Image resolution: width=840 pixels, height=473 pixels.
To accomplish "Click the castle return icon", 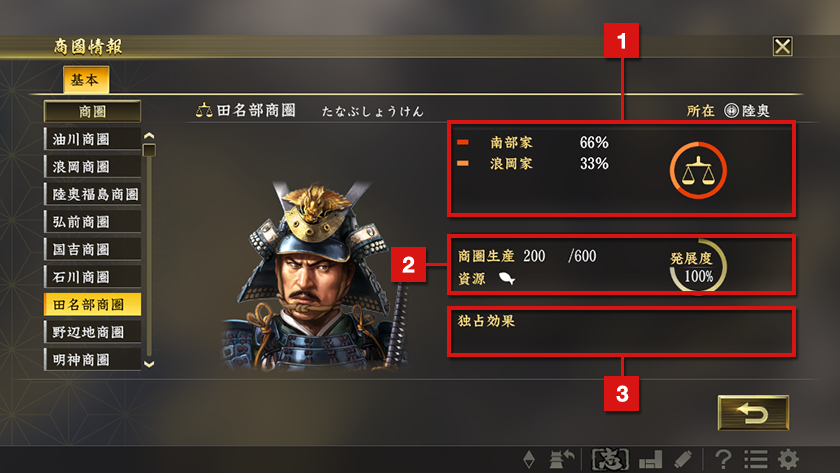I will coord(562,459).
